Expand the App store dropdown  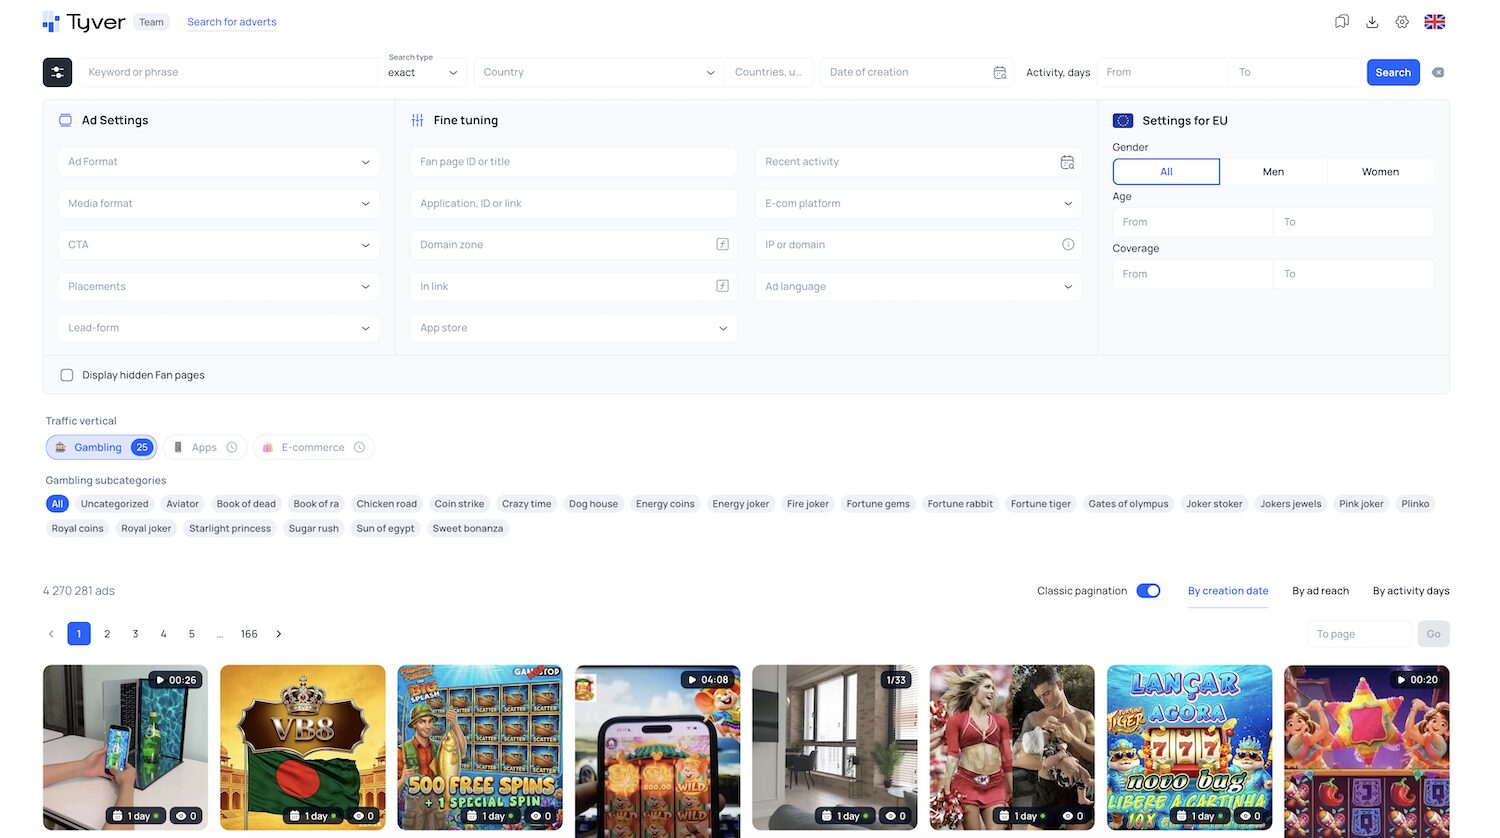[573, 328]
